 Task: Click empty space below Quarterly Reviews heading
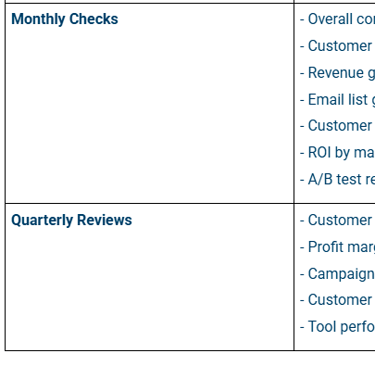pyautogui.click(x=149, y=288)
